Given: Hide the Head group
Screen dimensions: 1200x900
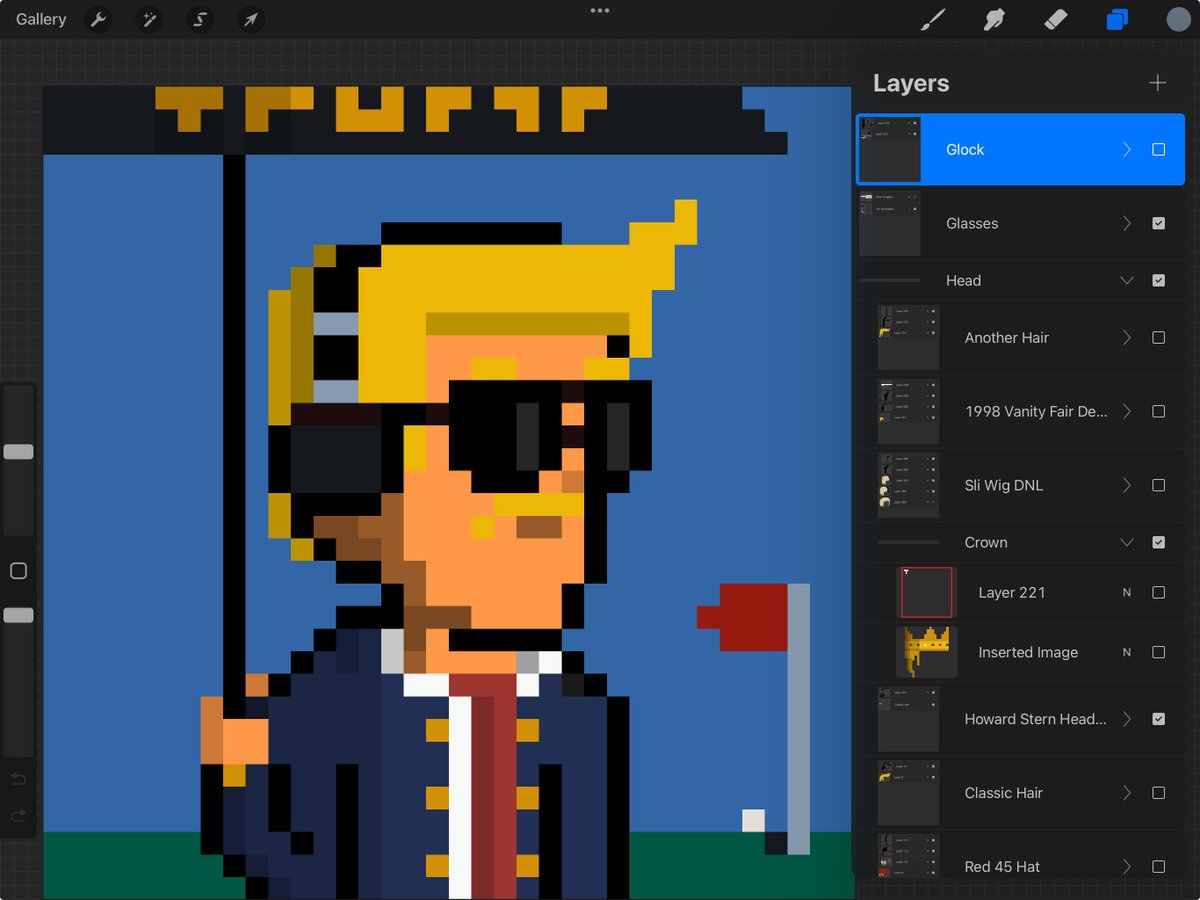Looking at the screenshot, I should 1158,280.
